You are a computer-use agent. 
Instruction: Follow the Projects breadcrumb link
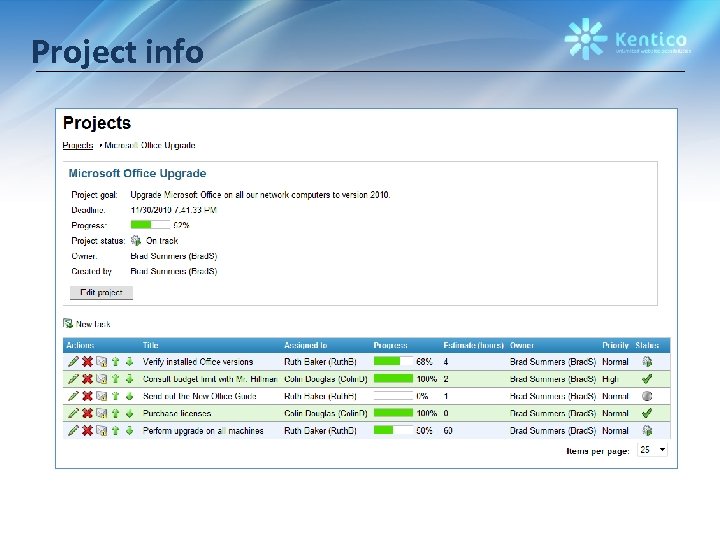[78, 145]
